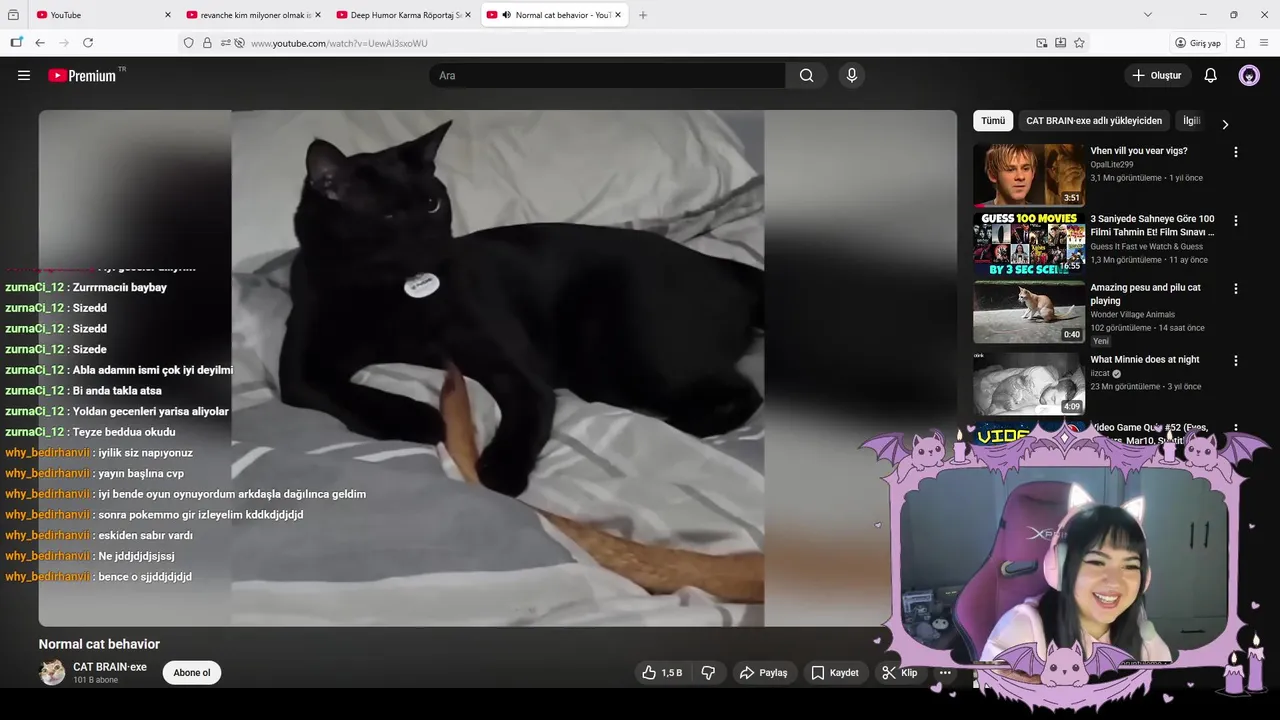Reload the current page
The width and height of the screenshot is (1280, 720).
(88, 43)
